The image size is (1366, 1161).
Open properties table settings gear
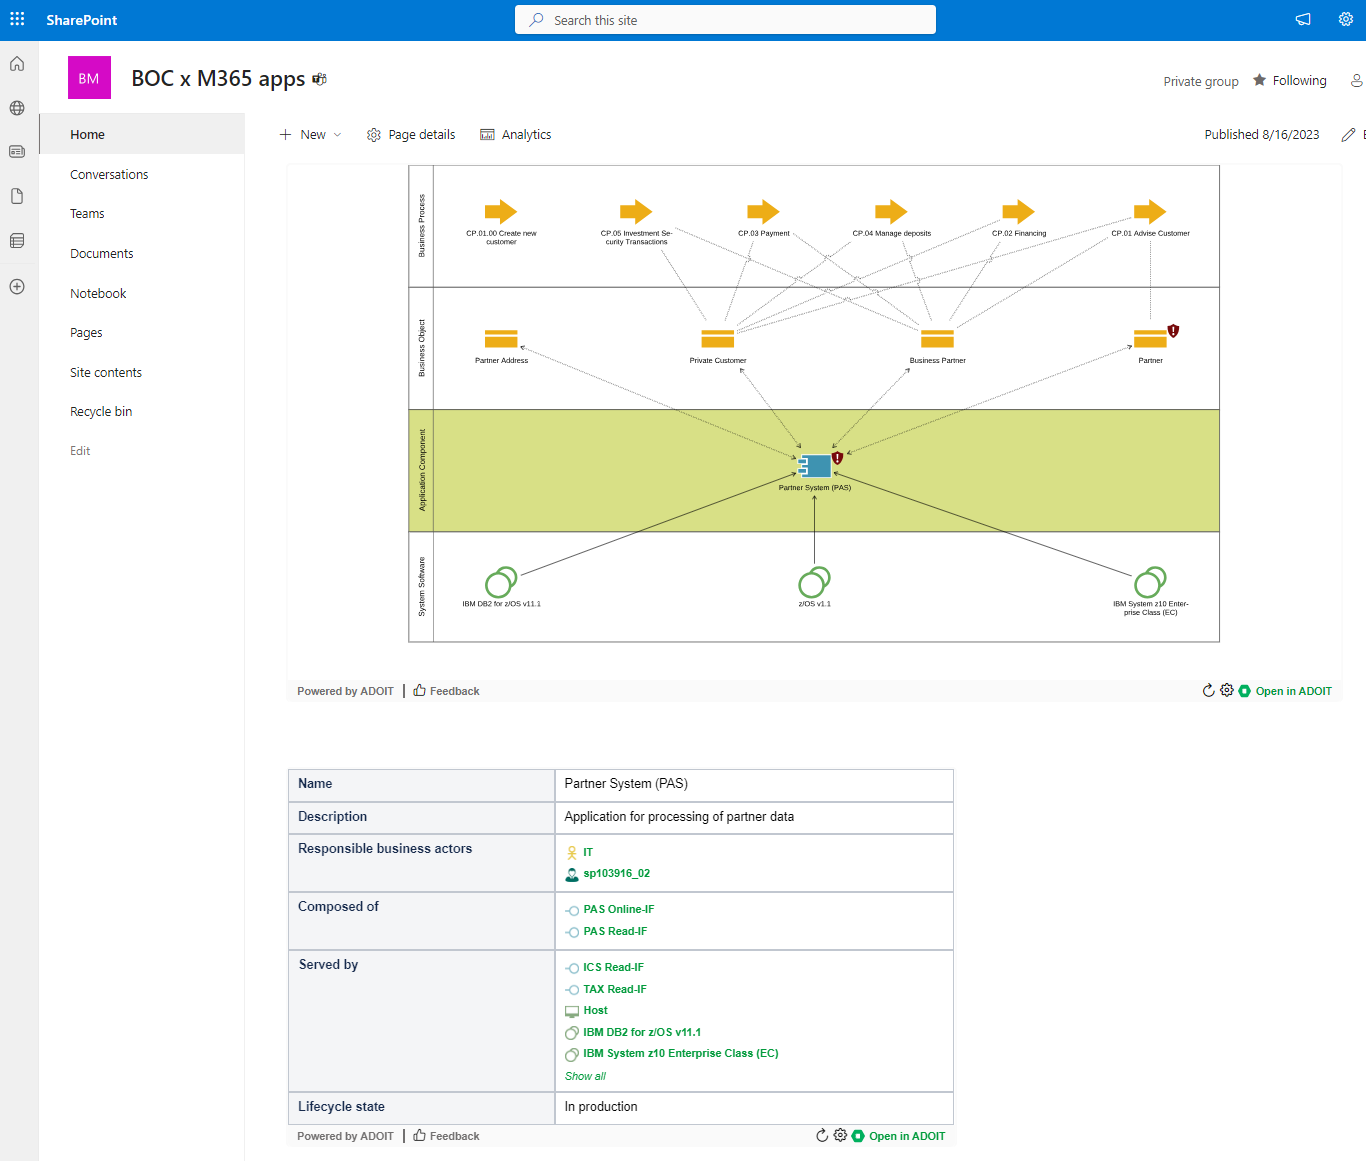pyautogui.click(x=840, y=1136)
